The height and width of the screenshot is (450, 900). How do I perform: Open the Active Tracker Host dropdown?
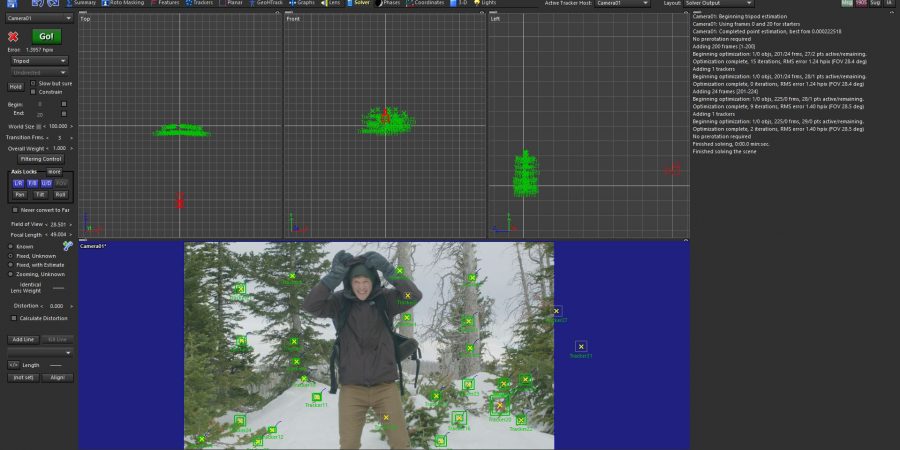pyautogui.click(x=621, y=3)
